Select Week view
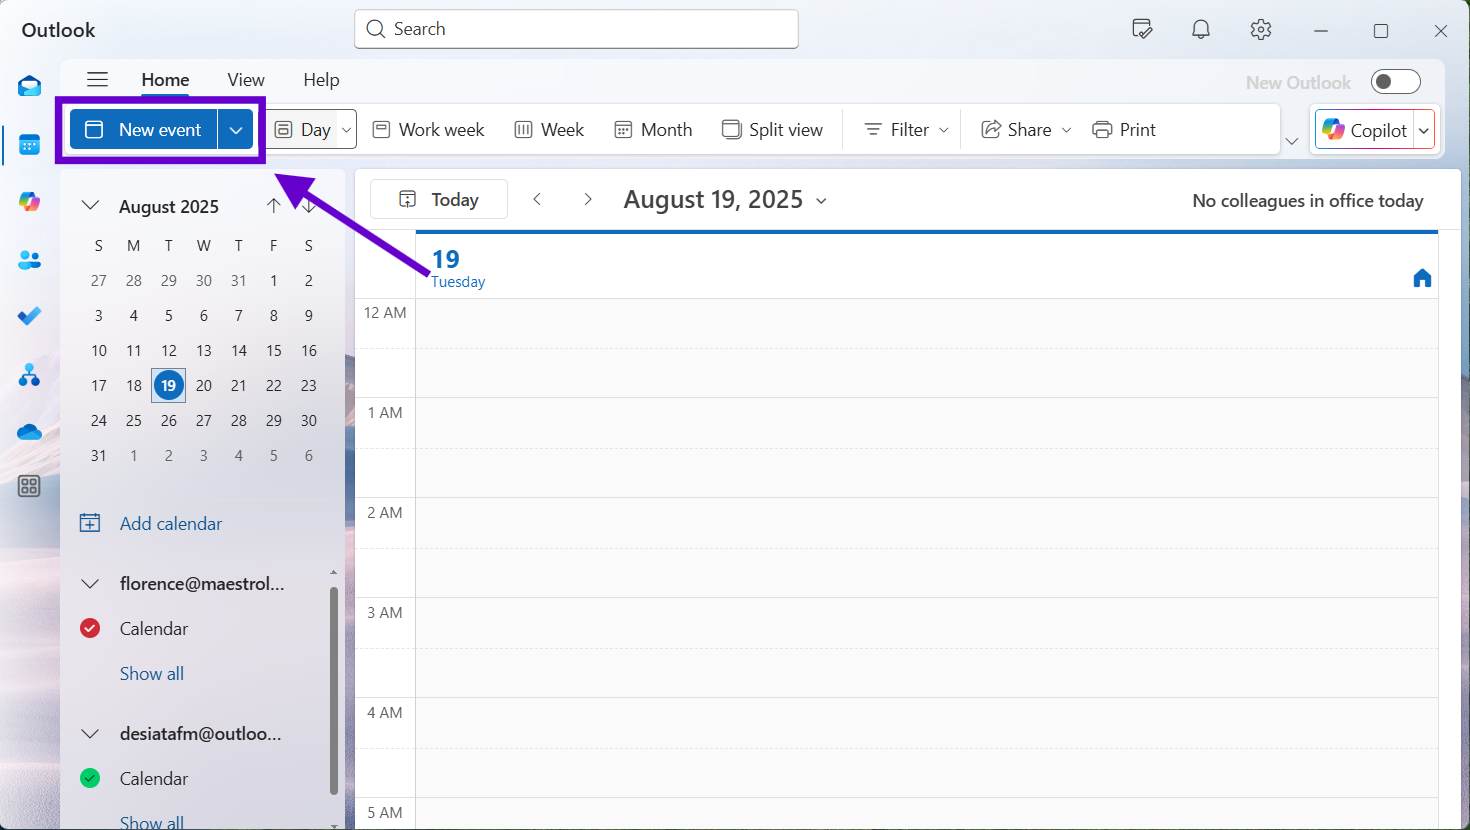1470x830 pixels. 549,129
